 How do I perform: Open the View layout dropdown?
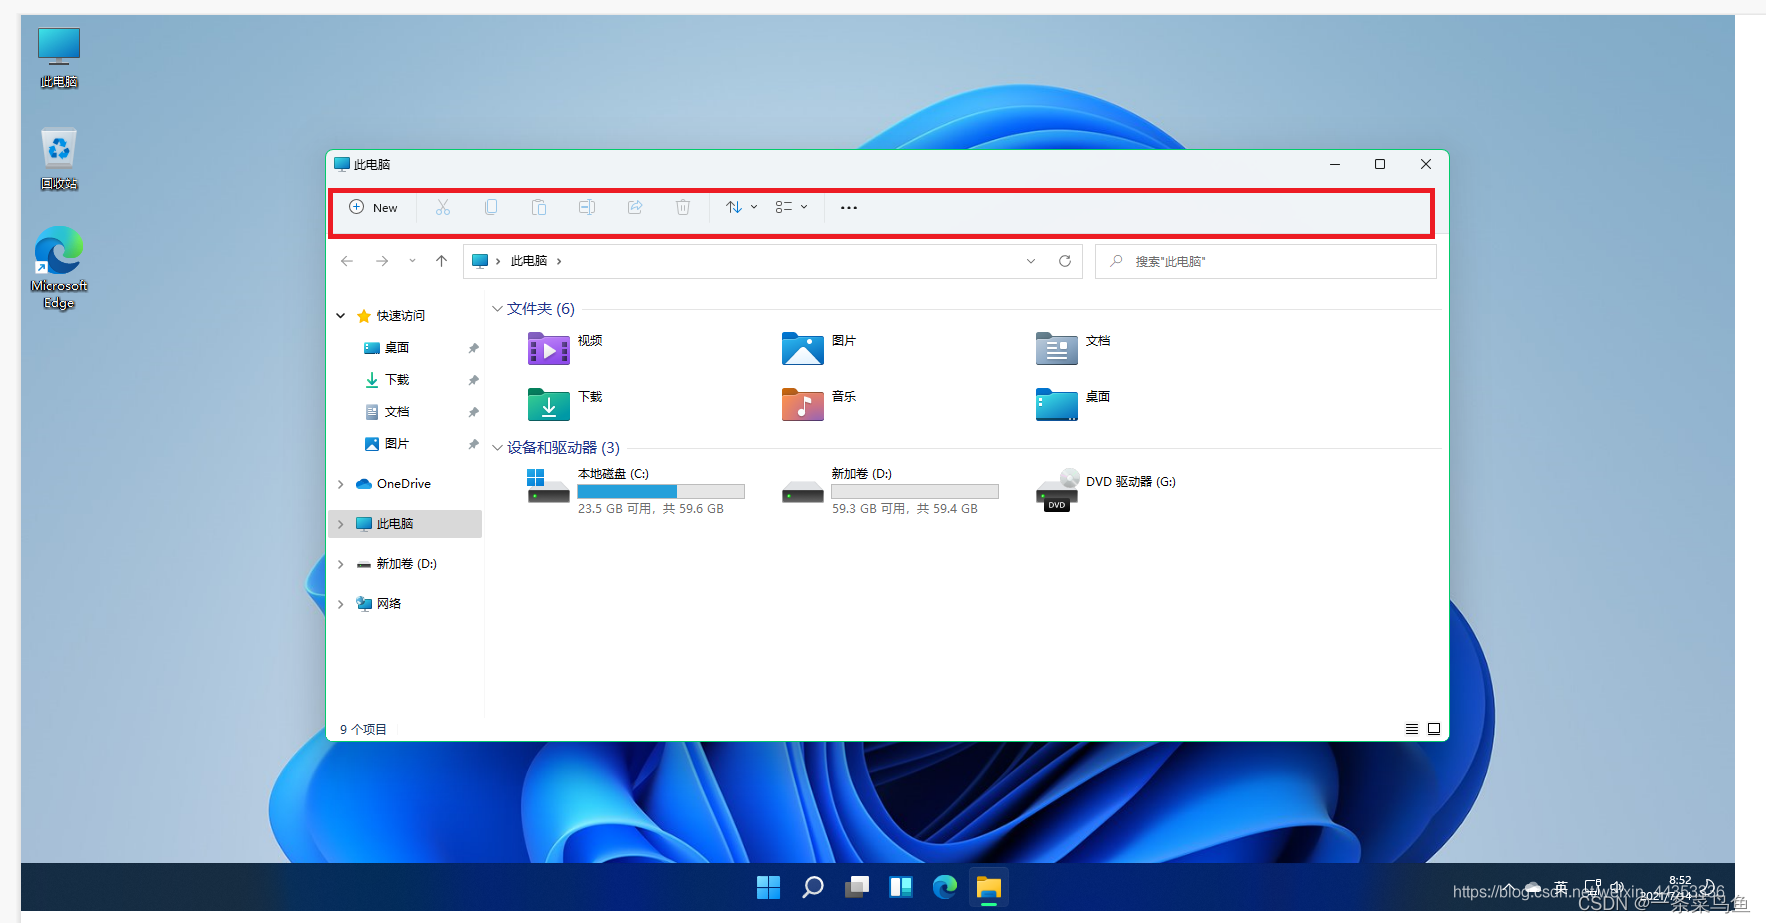[791, 207]
